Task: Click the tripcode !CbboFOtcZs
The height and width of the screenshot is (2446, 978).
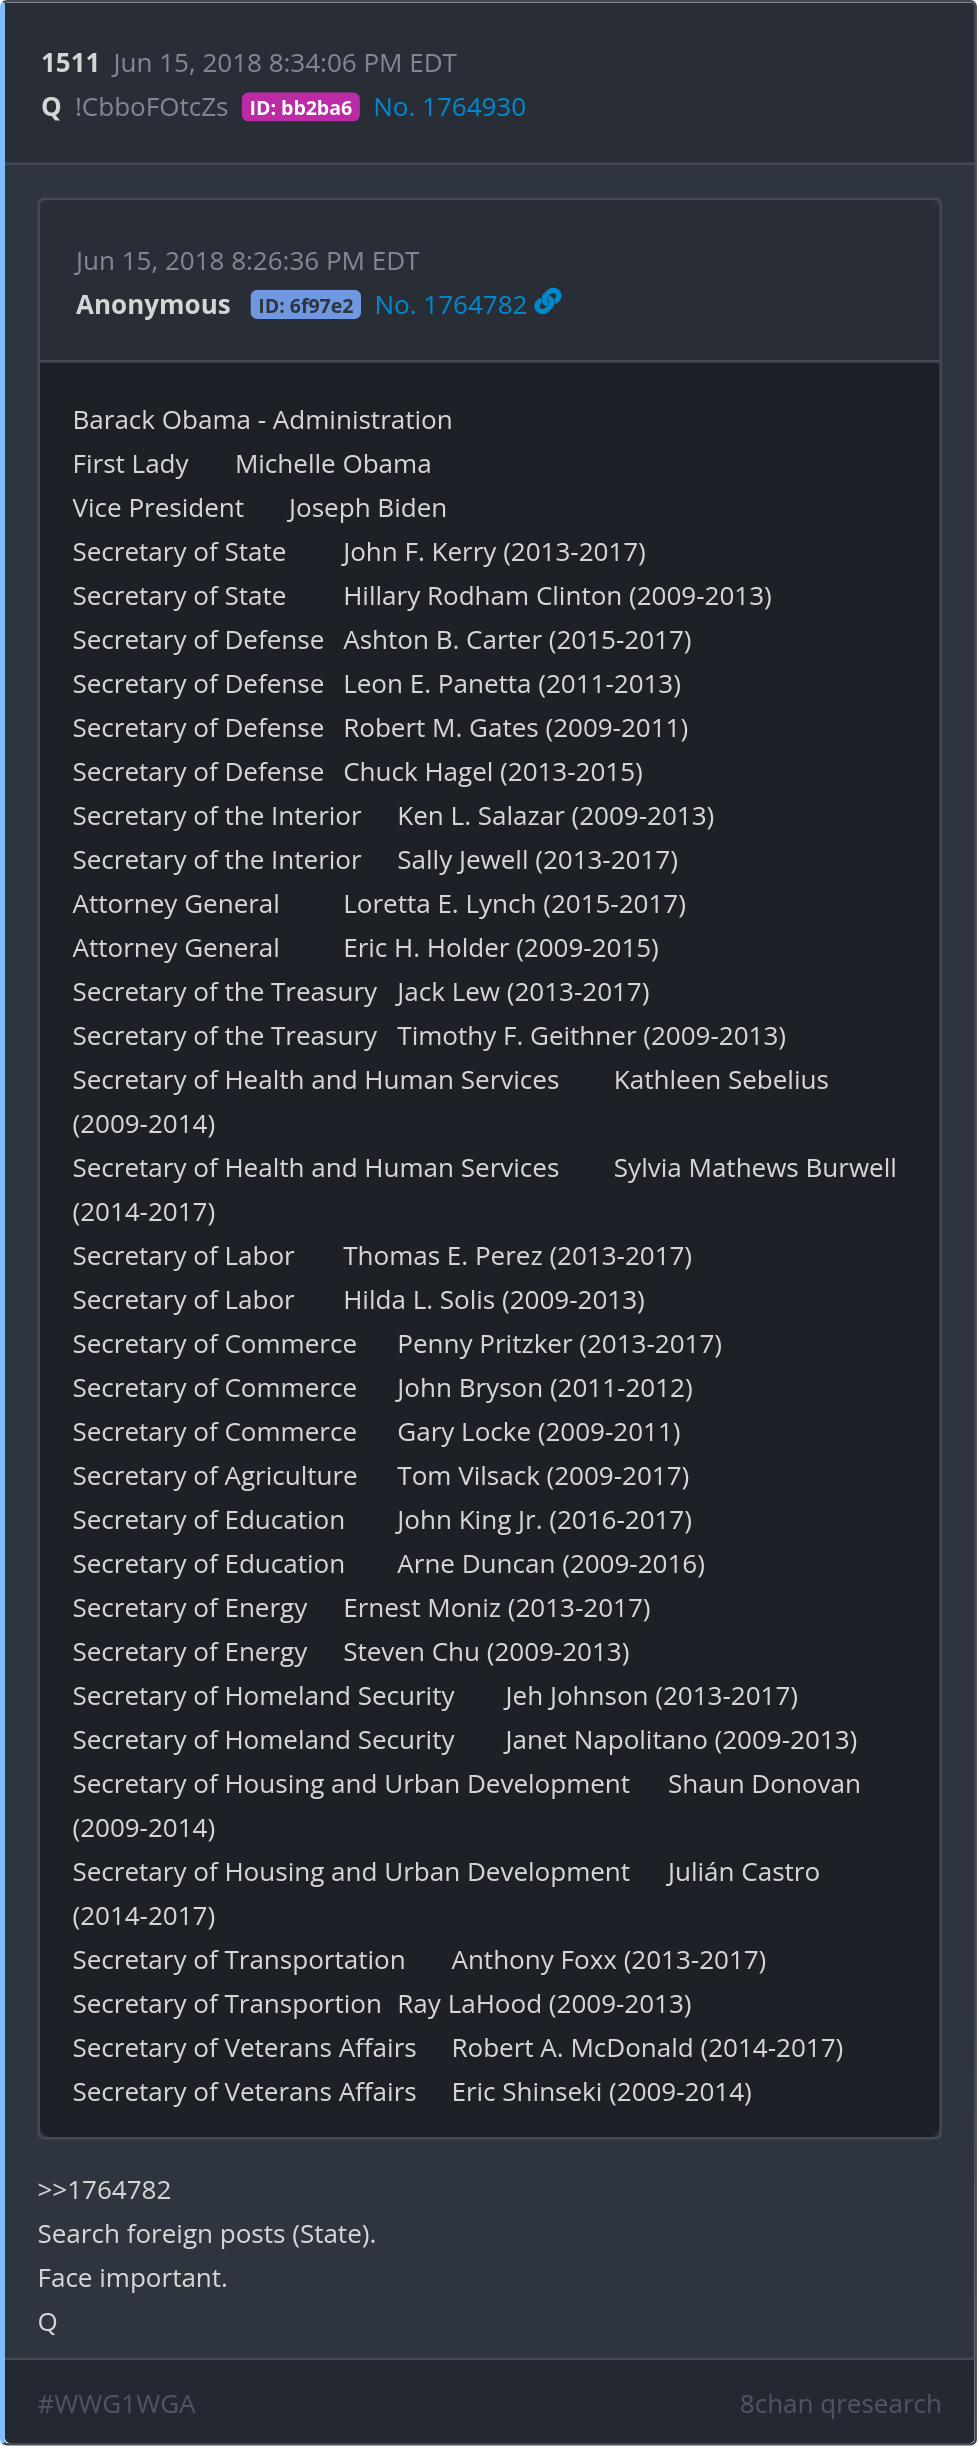Action: (x=151, y=108)
